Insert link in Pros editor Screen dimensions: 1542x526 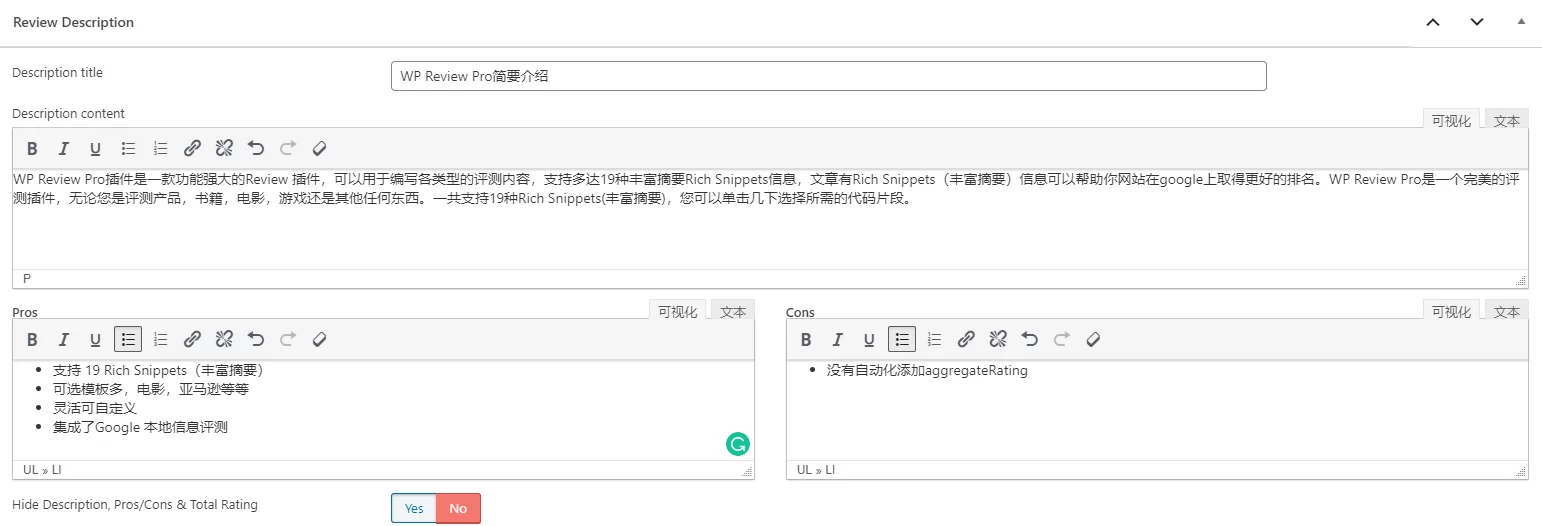tap(192, 340)
